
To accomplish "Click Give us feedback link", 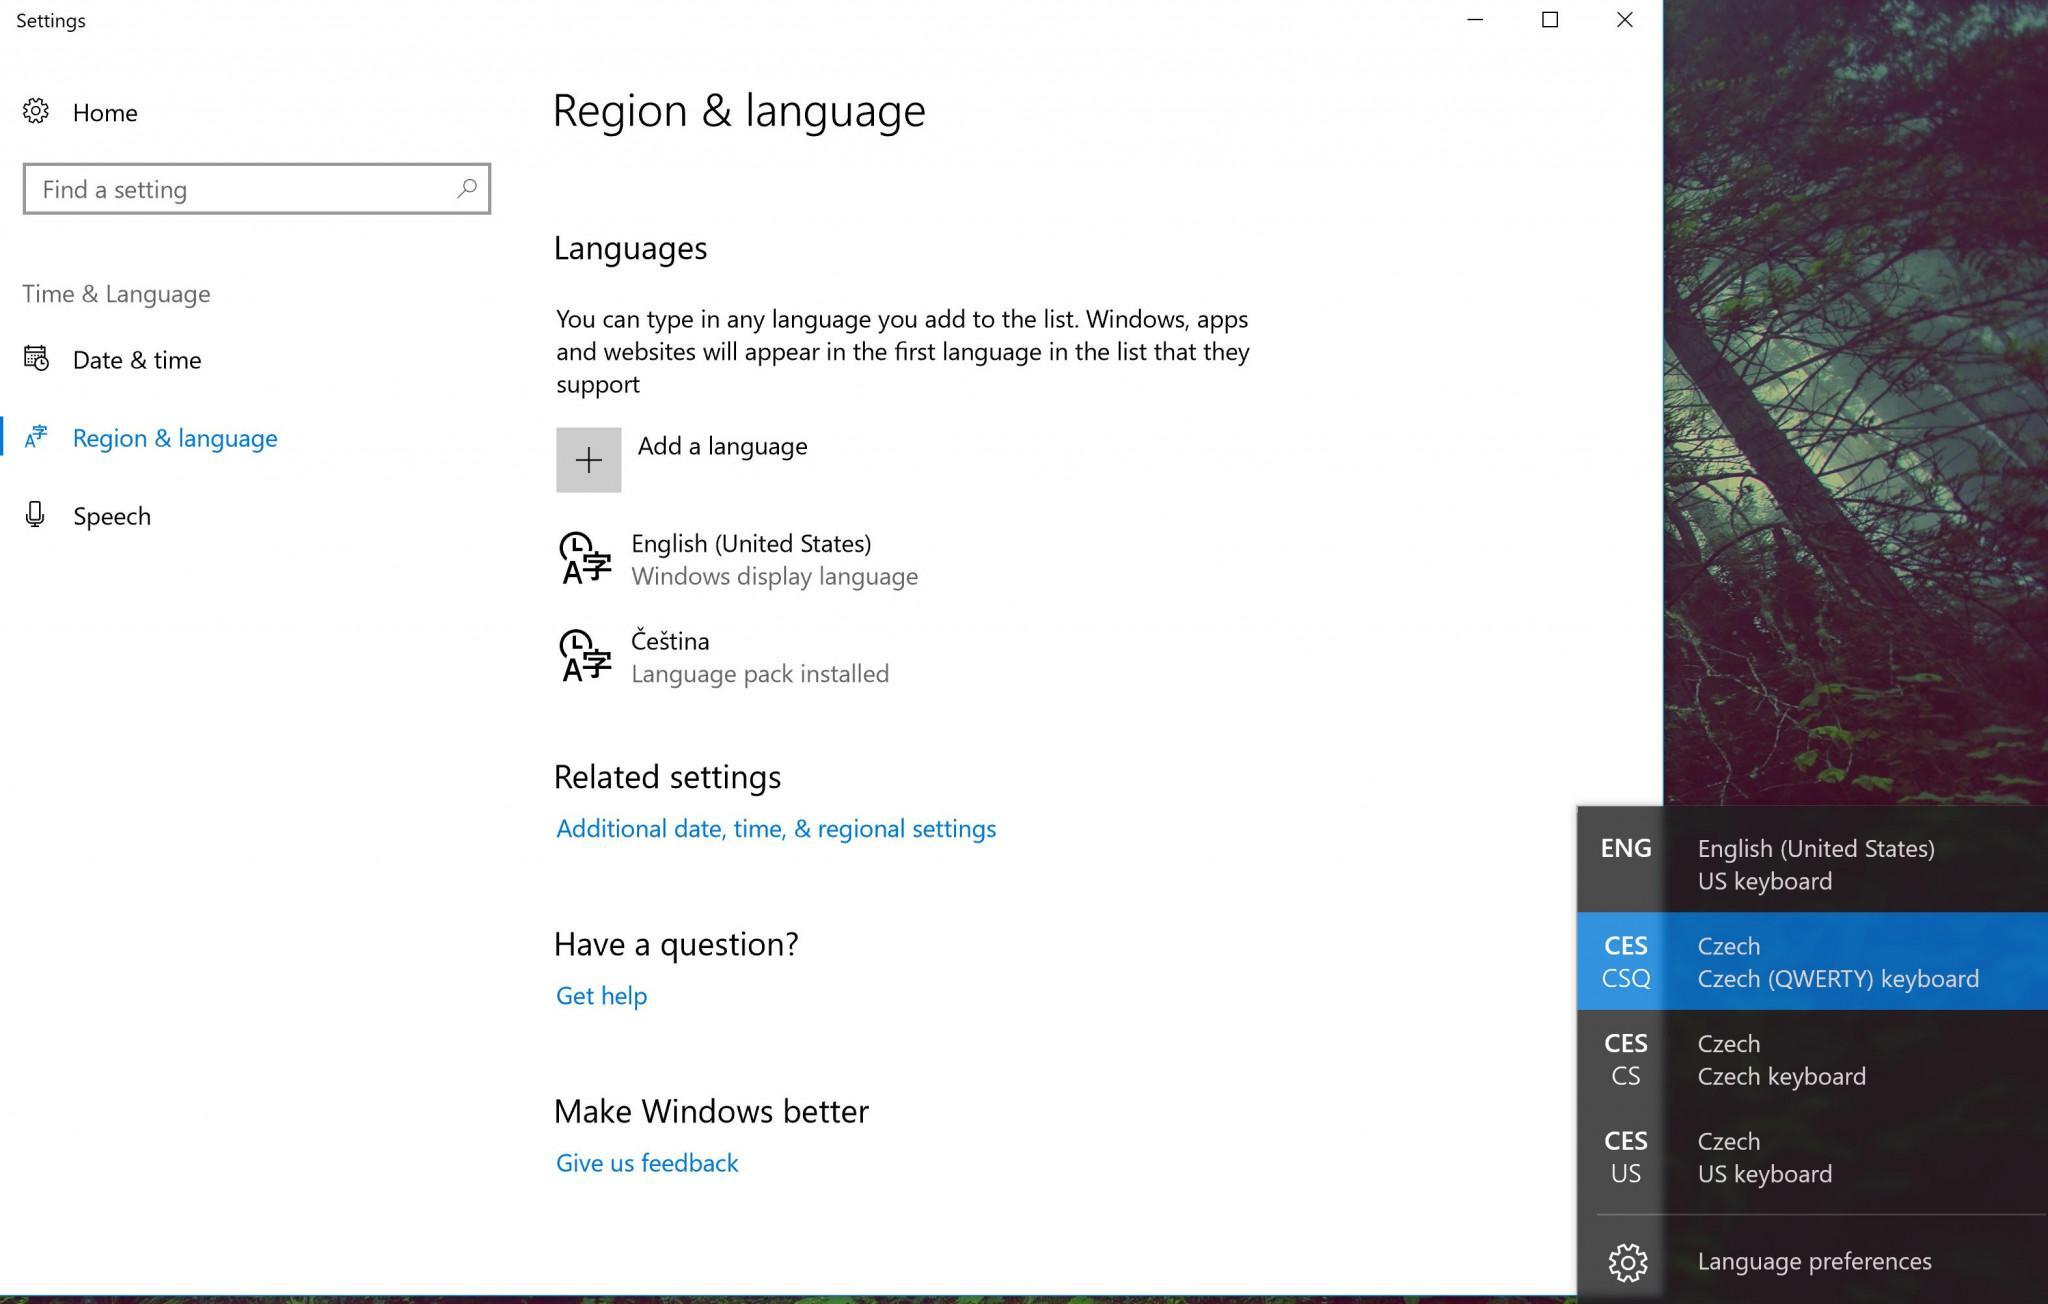I will click(x=645, y=1161).
